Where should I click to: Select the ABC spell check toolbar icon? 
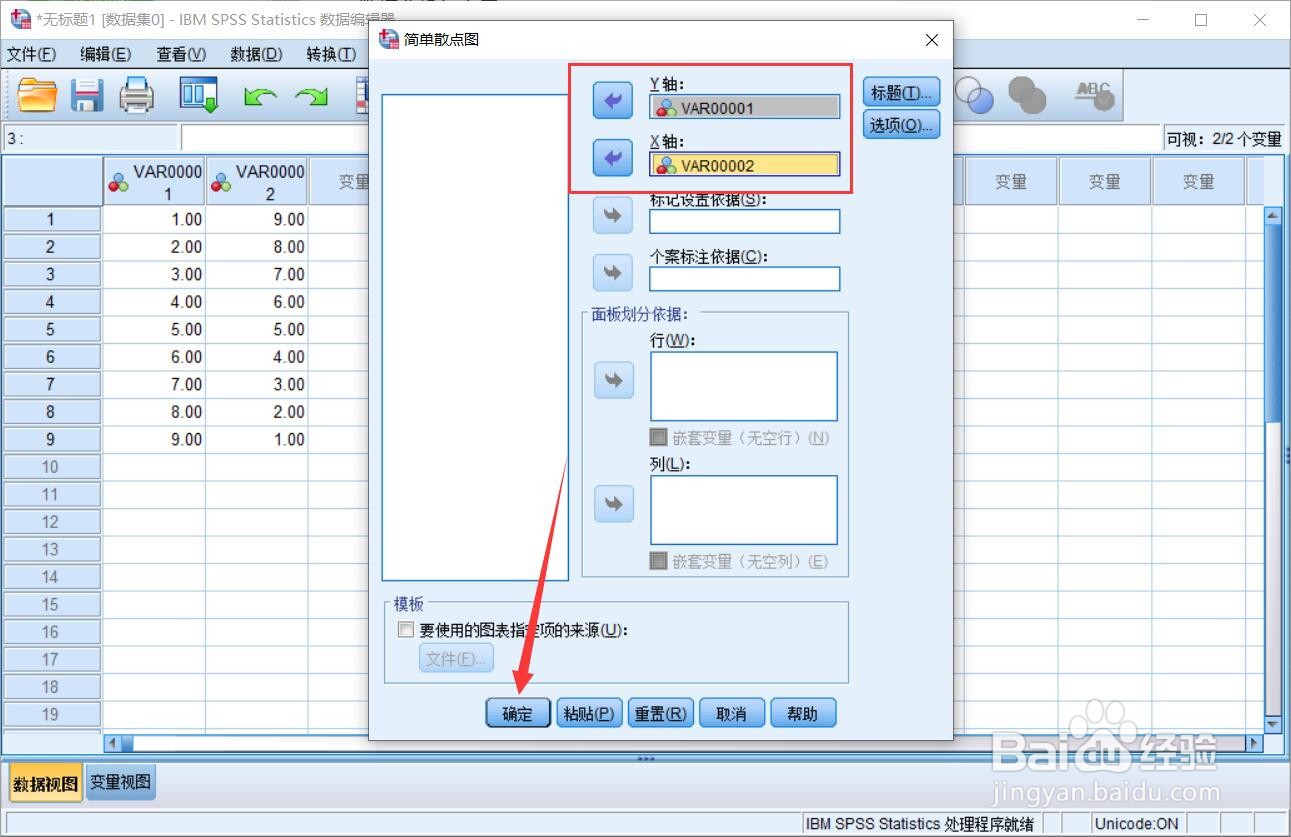(x=1095, y=95)
